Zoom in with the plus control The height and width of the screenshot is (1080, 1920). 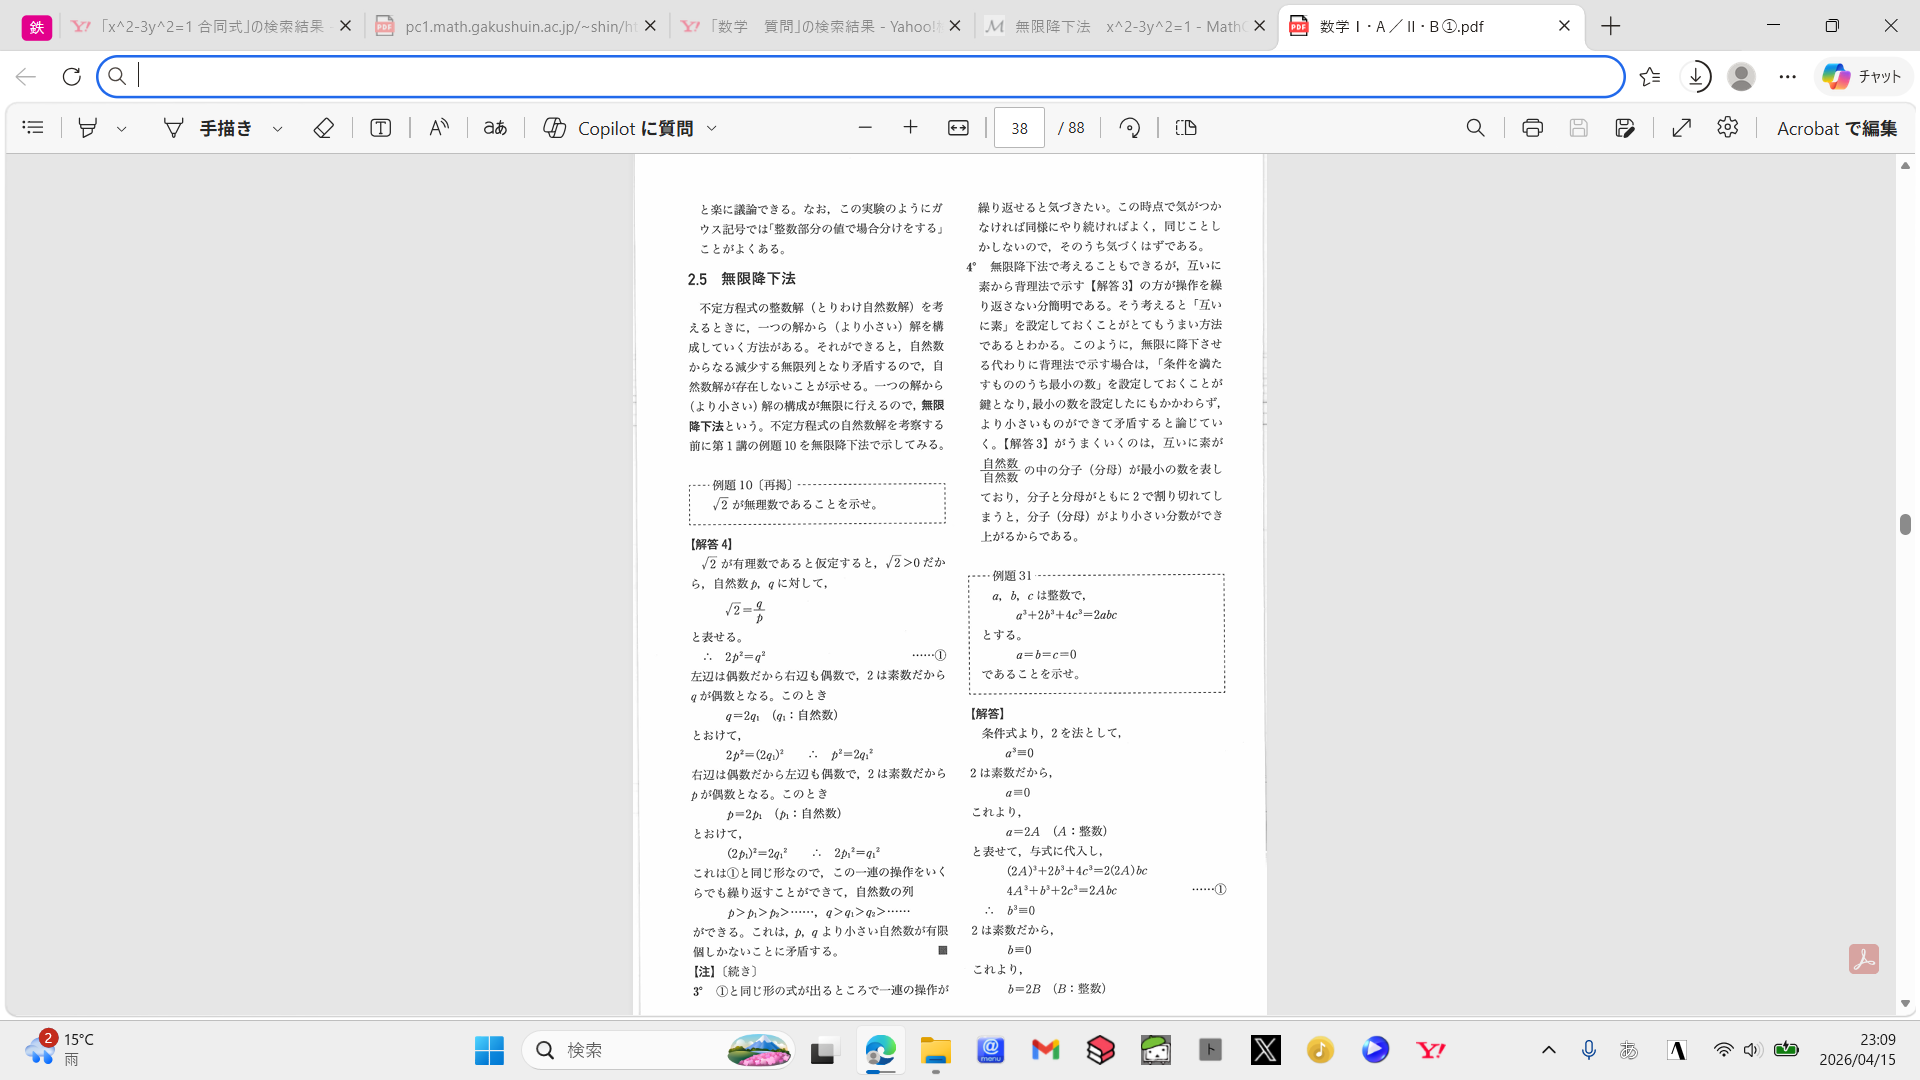(x=910, y=128)
